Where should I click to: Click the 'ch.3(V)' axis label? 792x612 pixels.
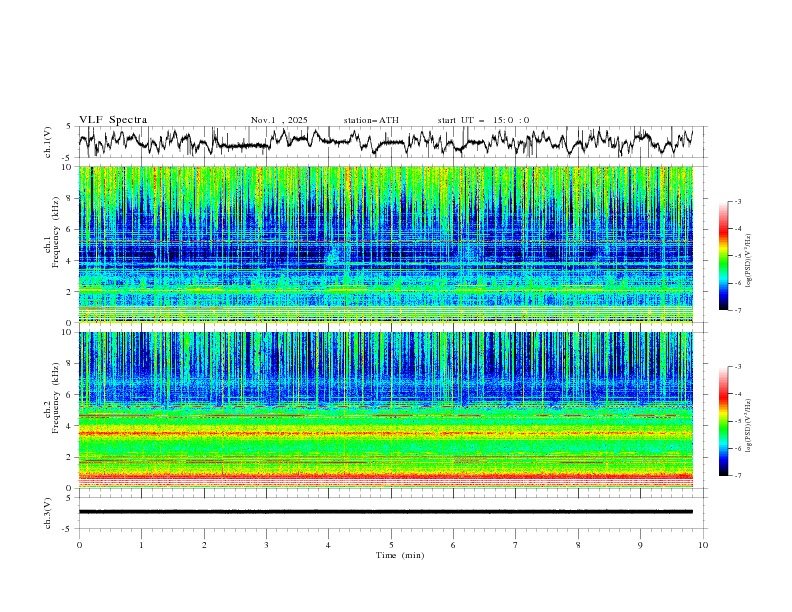point(48,513)
